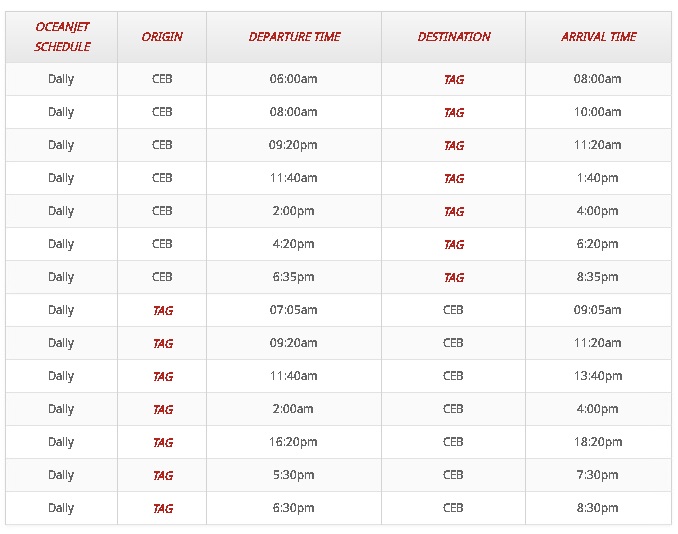Image resolution: width=678 pixels, height=534 pixels.
Task: Select the 2:00am departure time cell
Action: [293, 409]
